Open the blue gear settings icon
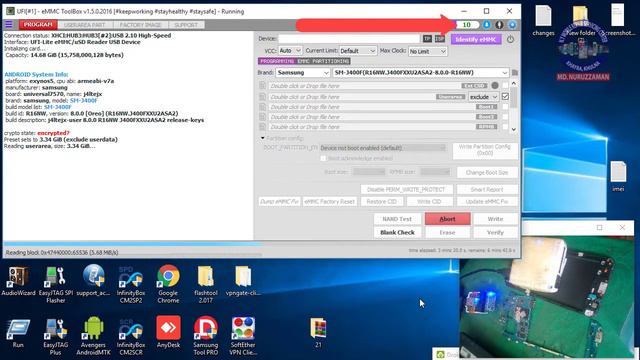This screenshot has height=360, width=640. pos(512,25)
